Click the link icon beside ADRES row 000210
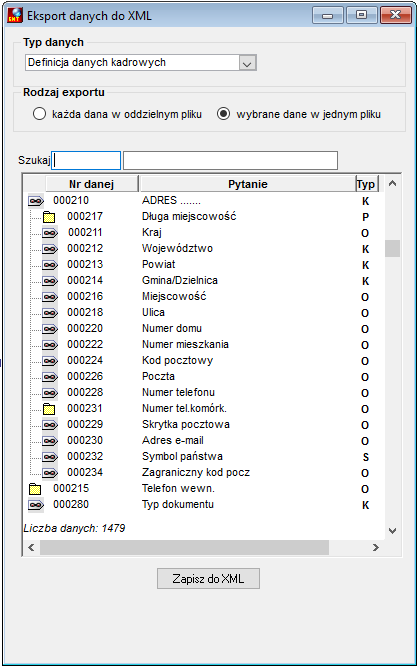The image size is (417, 667). coord(35,200)
